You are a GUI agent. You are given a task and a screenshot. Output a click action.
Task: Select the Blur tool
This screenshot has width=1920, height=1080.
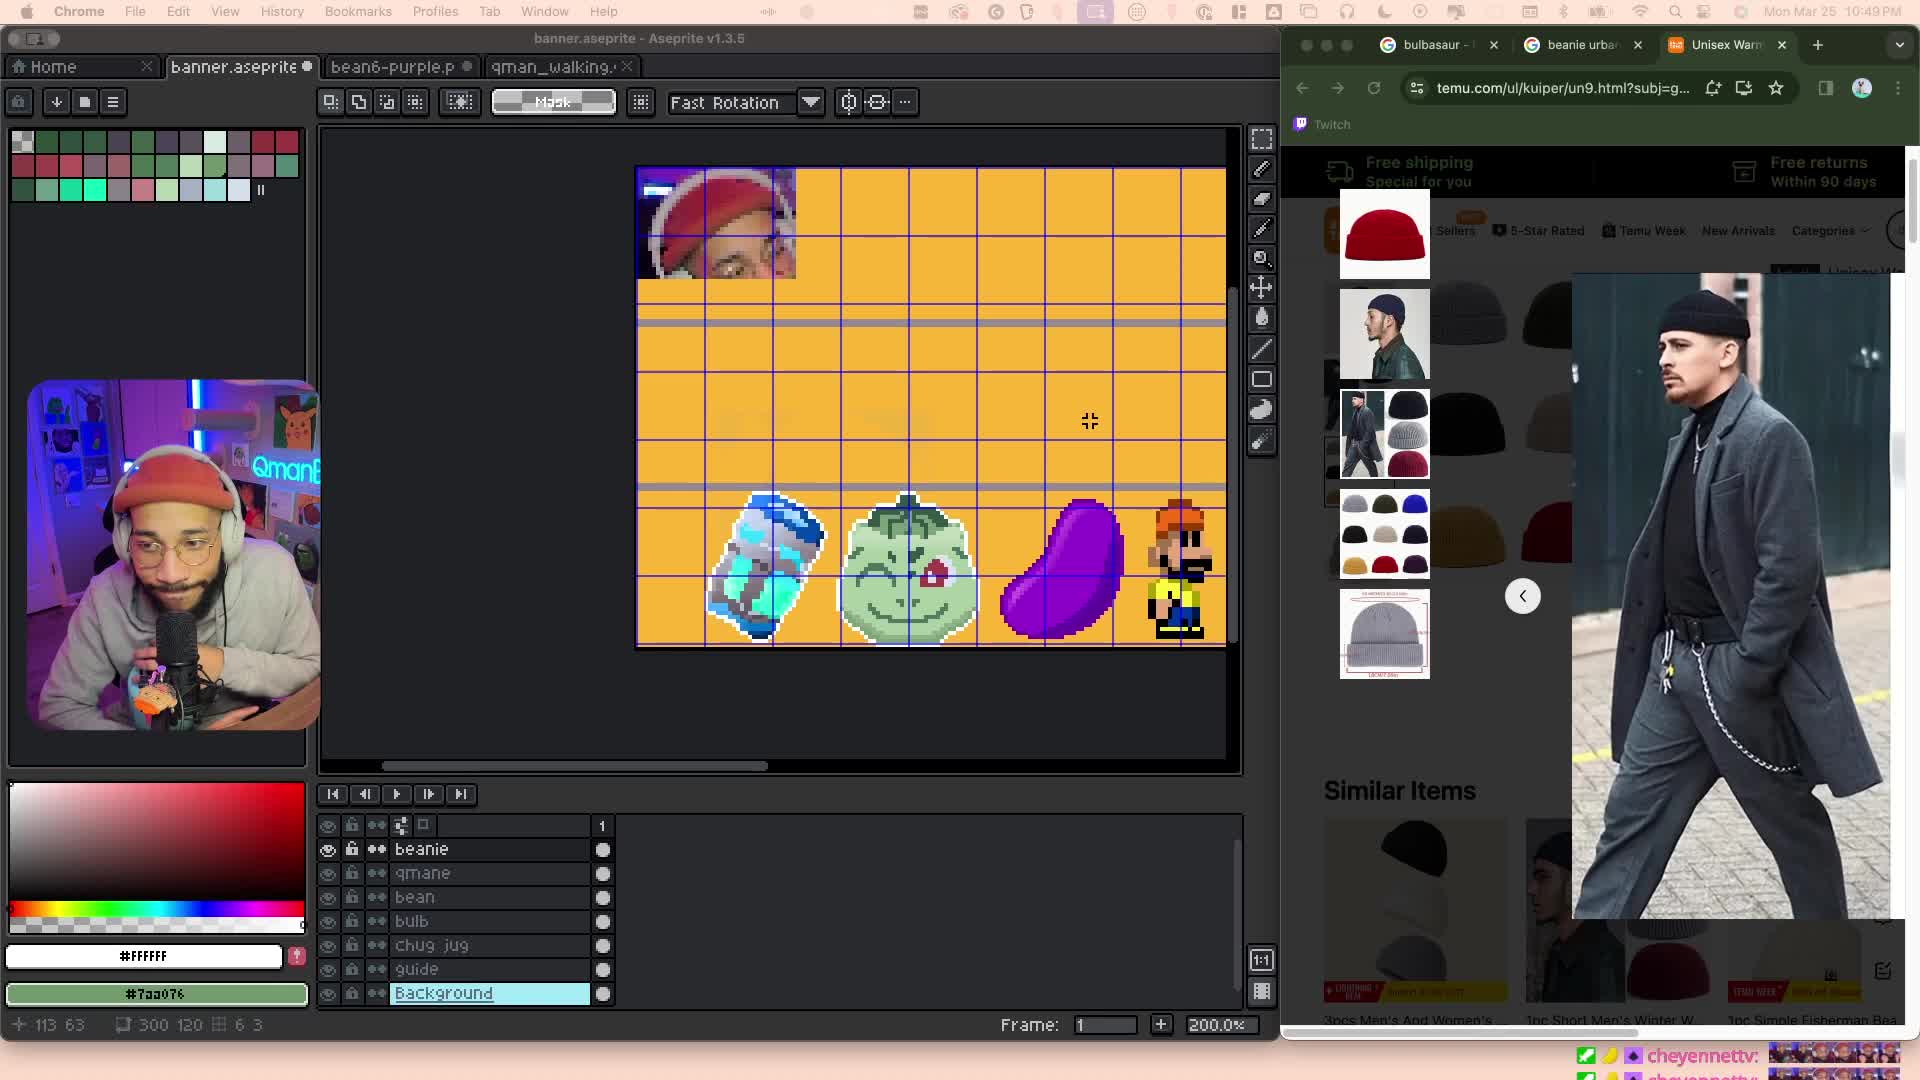(x=1262, y=440)
